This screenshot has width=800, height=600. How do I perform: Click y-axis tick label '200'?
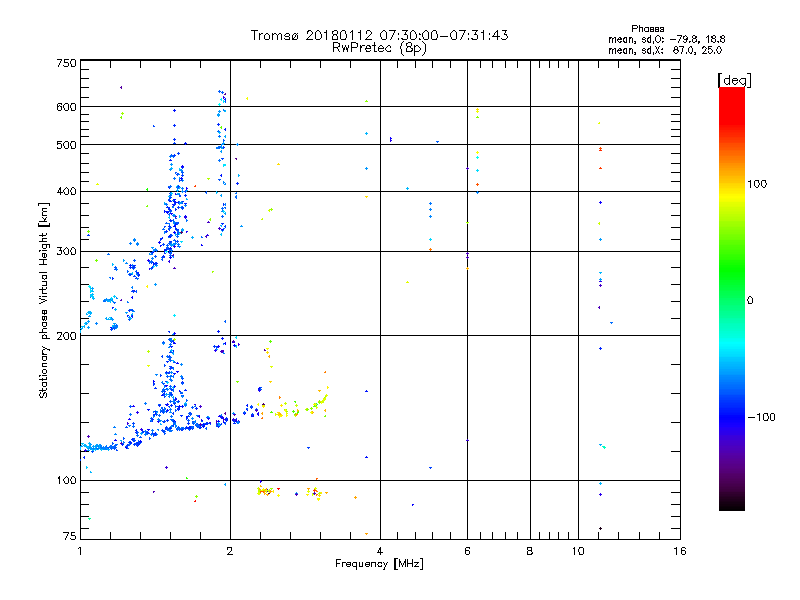coord(66,336)
